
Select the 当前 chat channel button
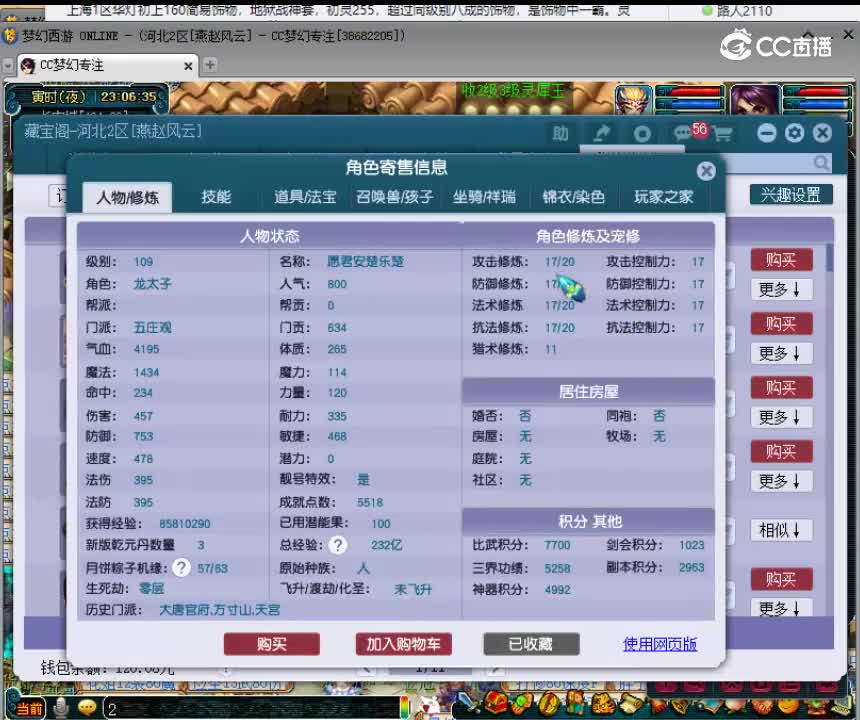point(29,708)
